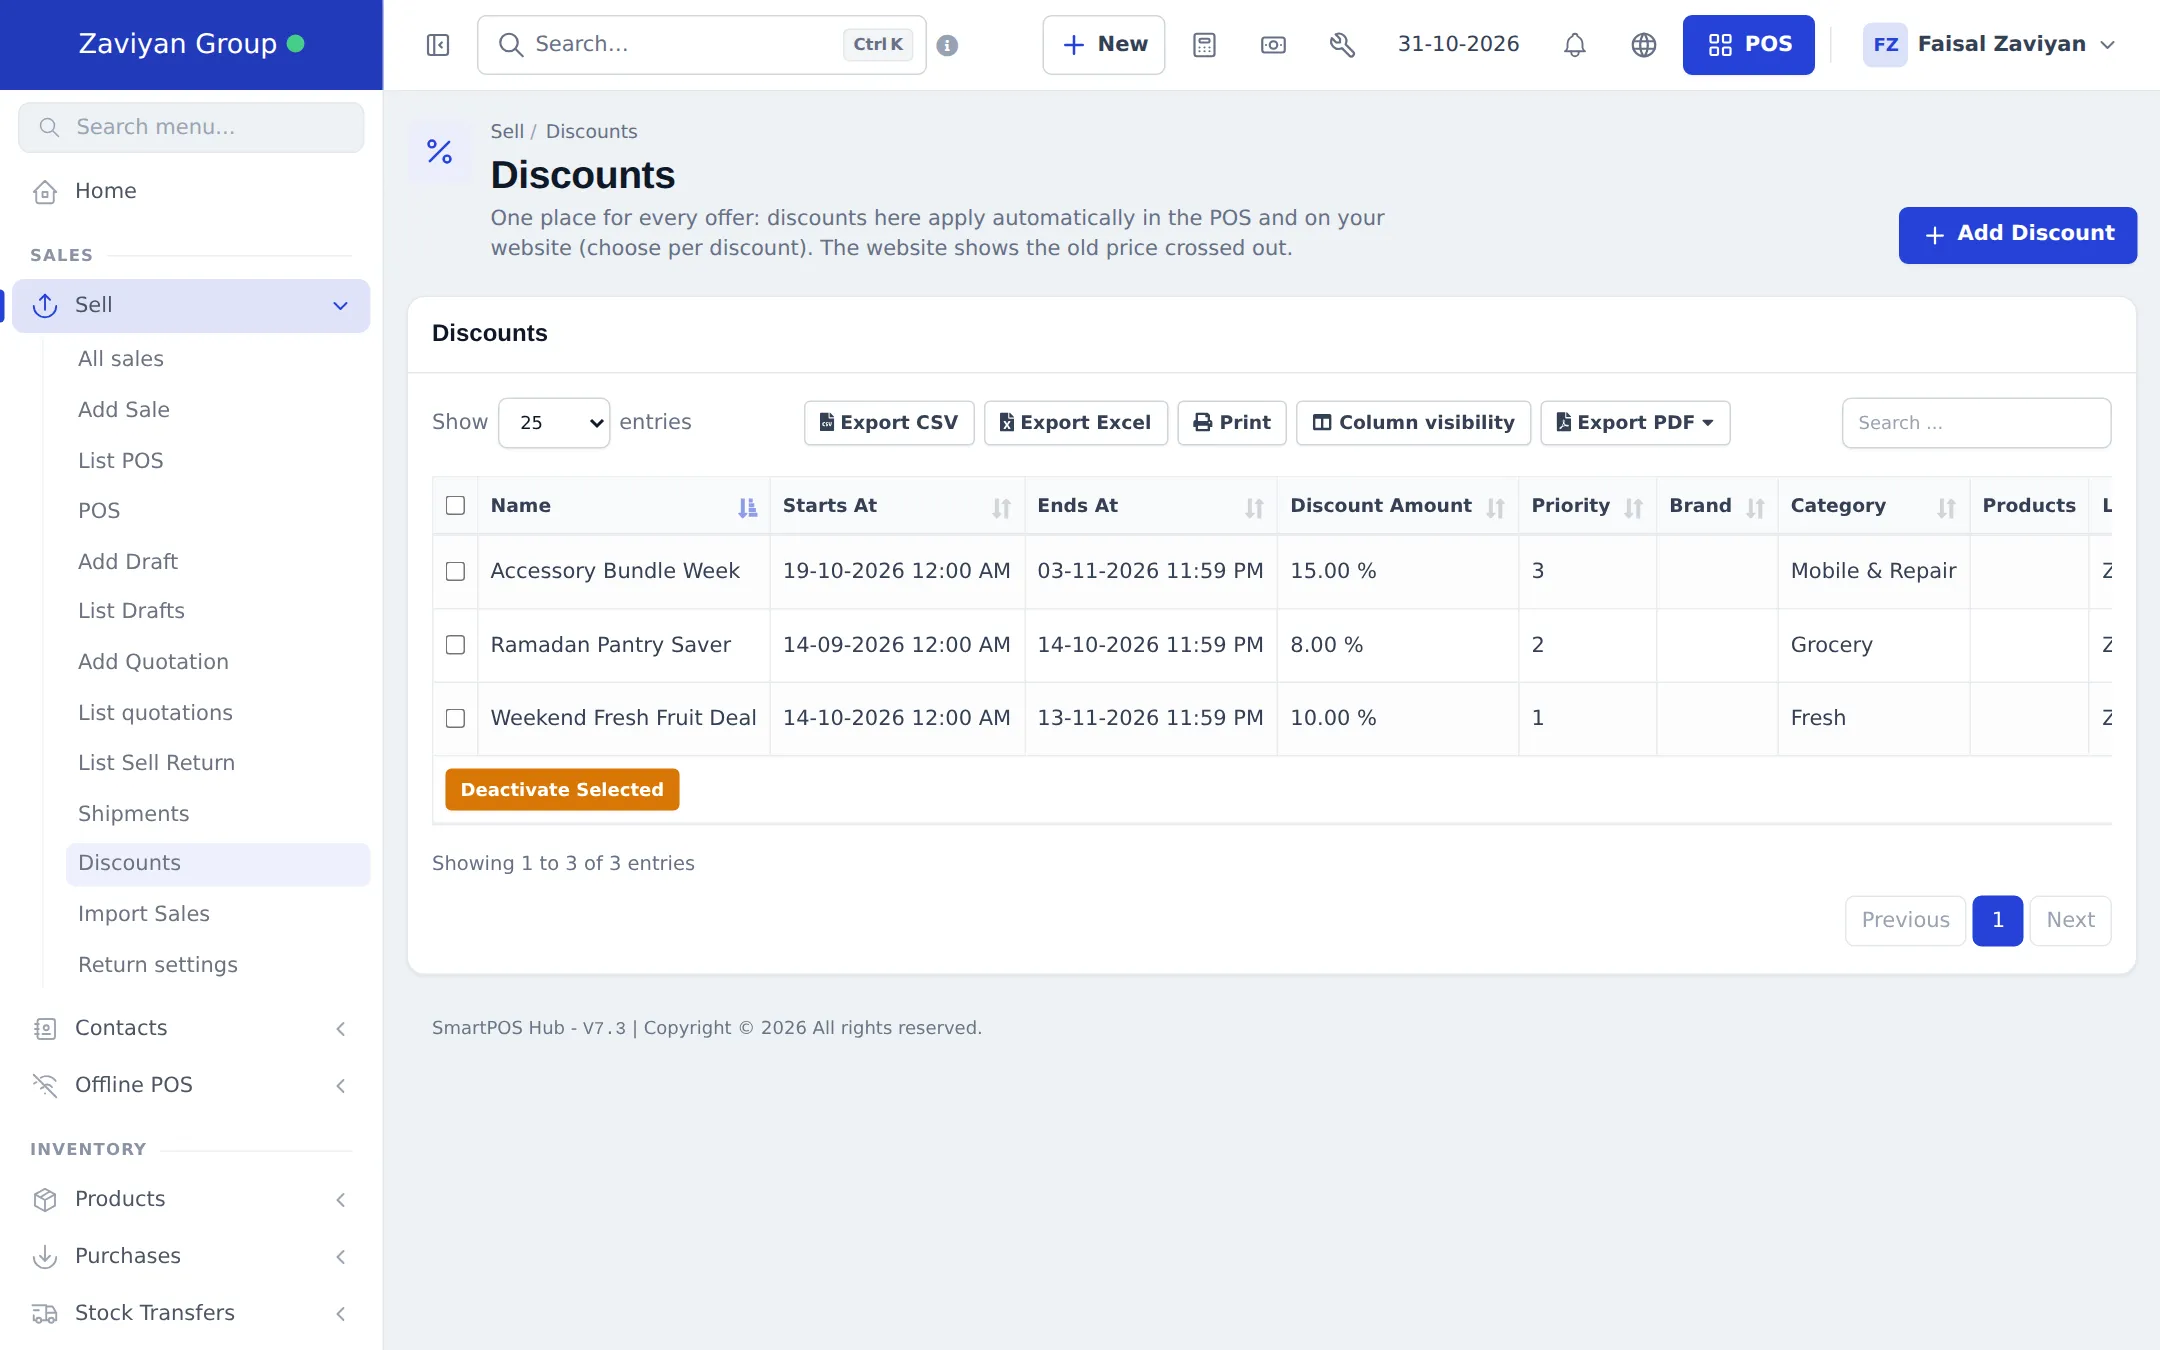
Task: Focus the table Search field
Action: [1976, 423]
